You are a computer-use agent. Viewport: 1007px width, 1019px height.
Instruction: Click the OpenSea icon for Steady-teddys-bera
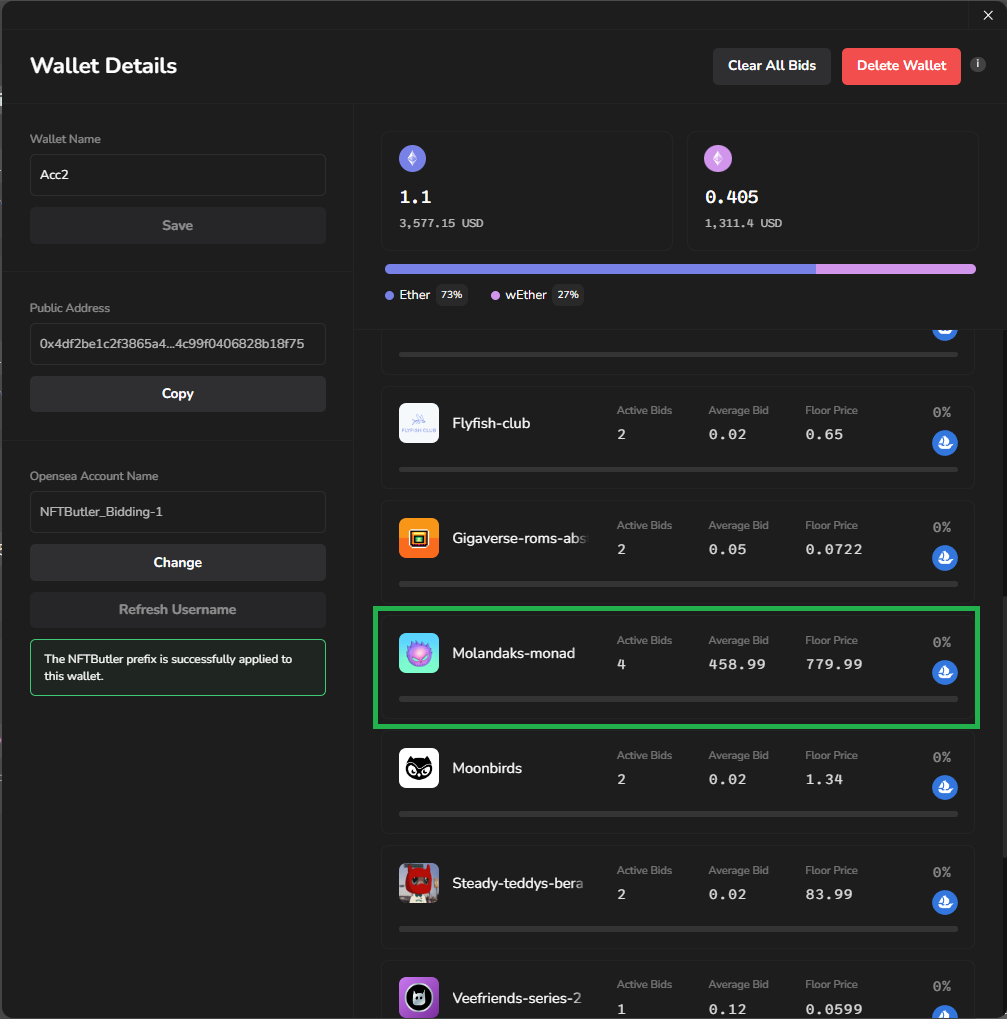(x=944, y=902)
